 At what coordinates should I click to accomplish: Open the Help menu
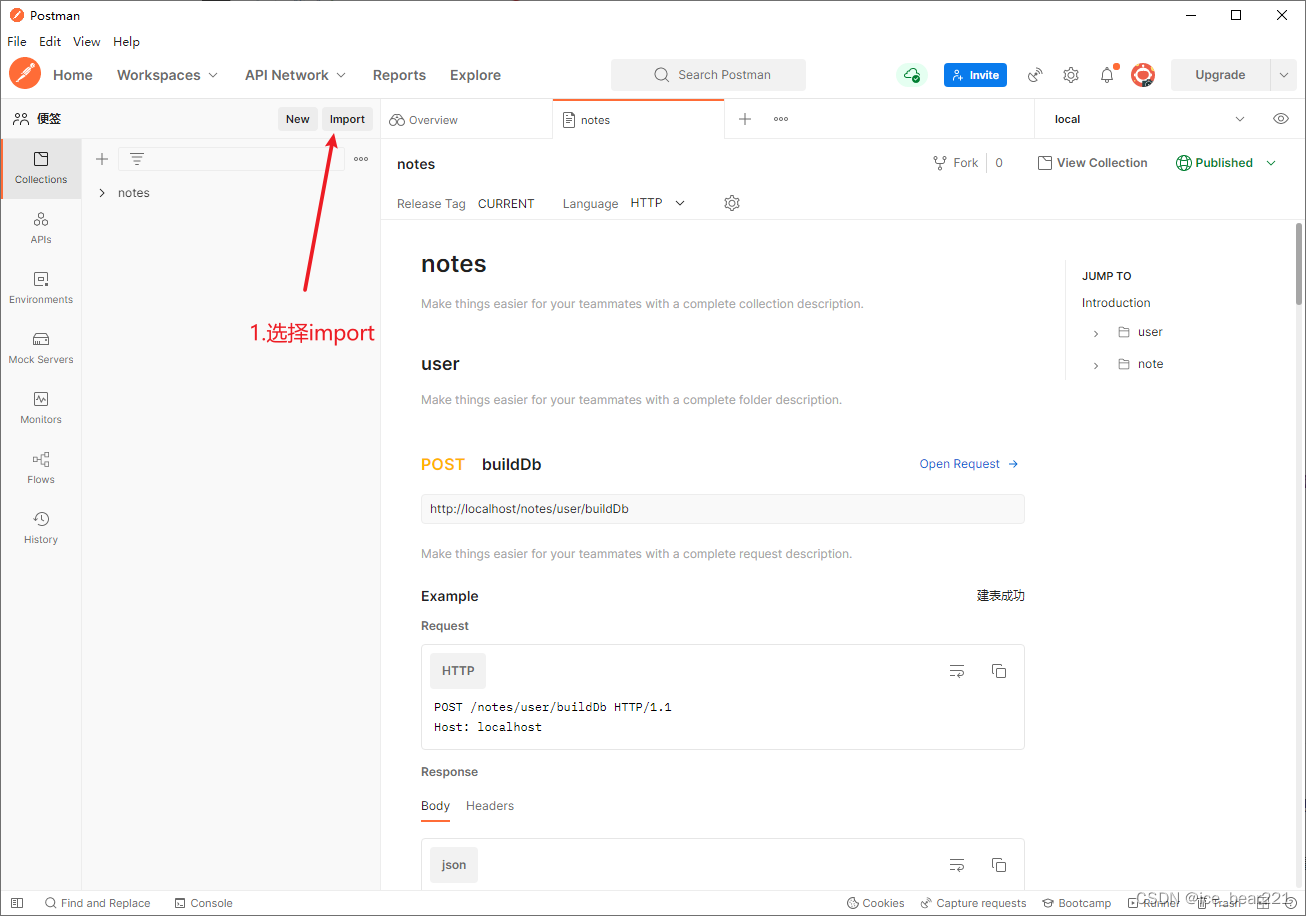(126, 42)
